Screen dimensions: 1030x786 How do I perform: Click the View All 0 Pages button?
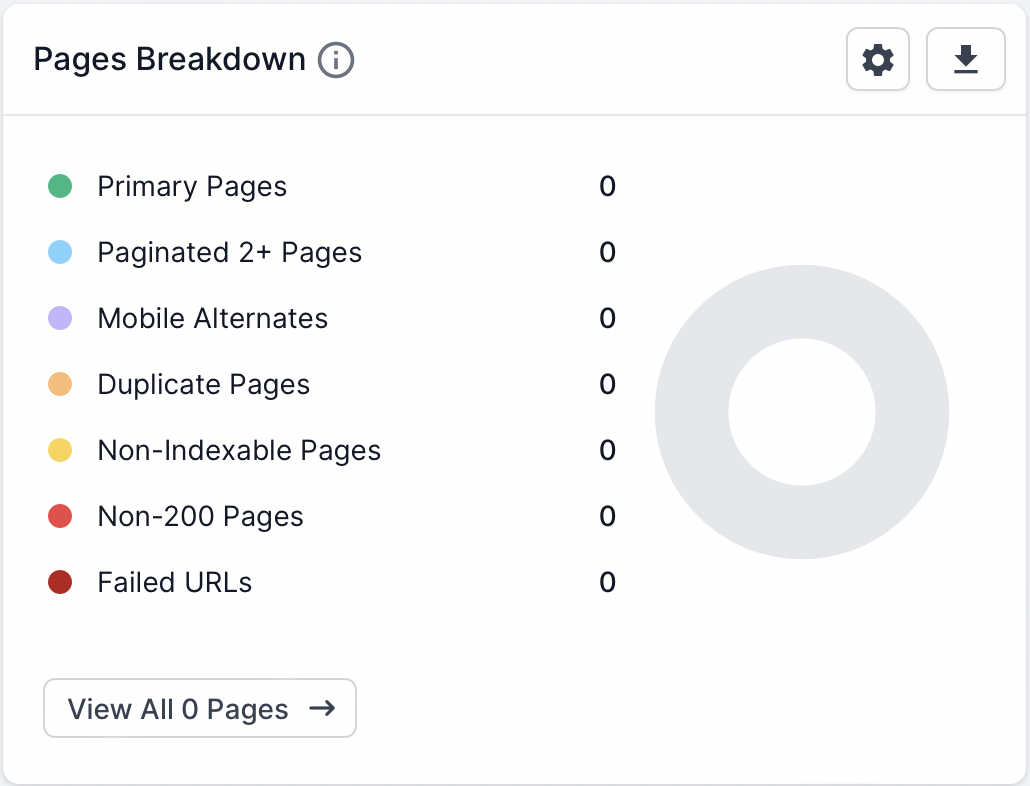click(x=199, y=708)
